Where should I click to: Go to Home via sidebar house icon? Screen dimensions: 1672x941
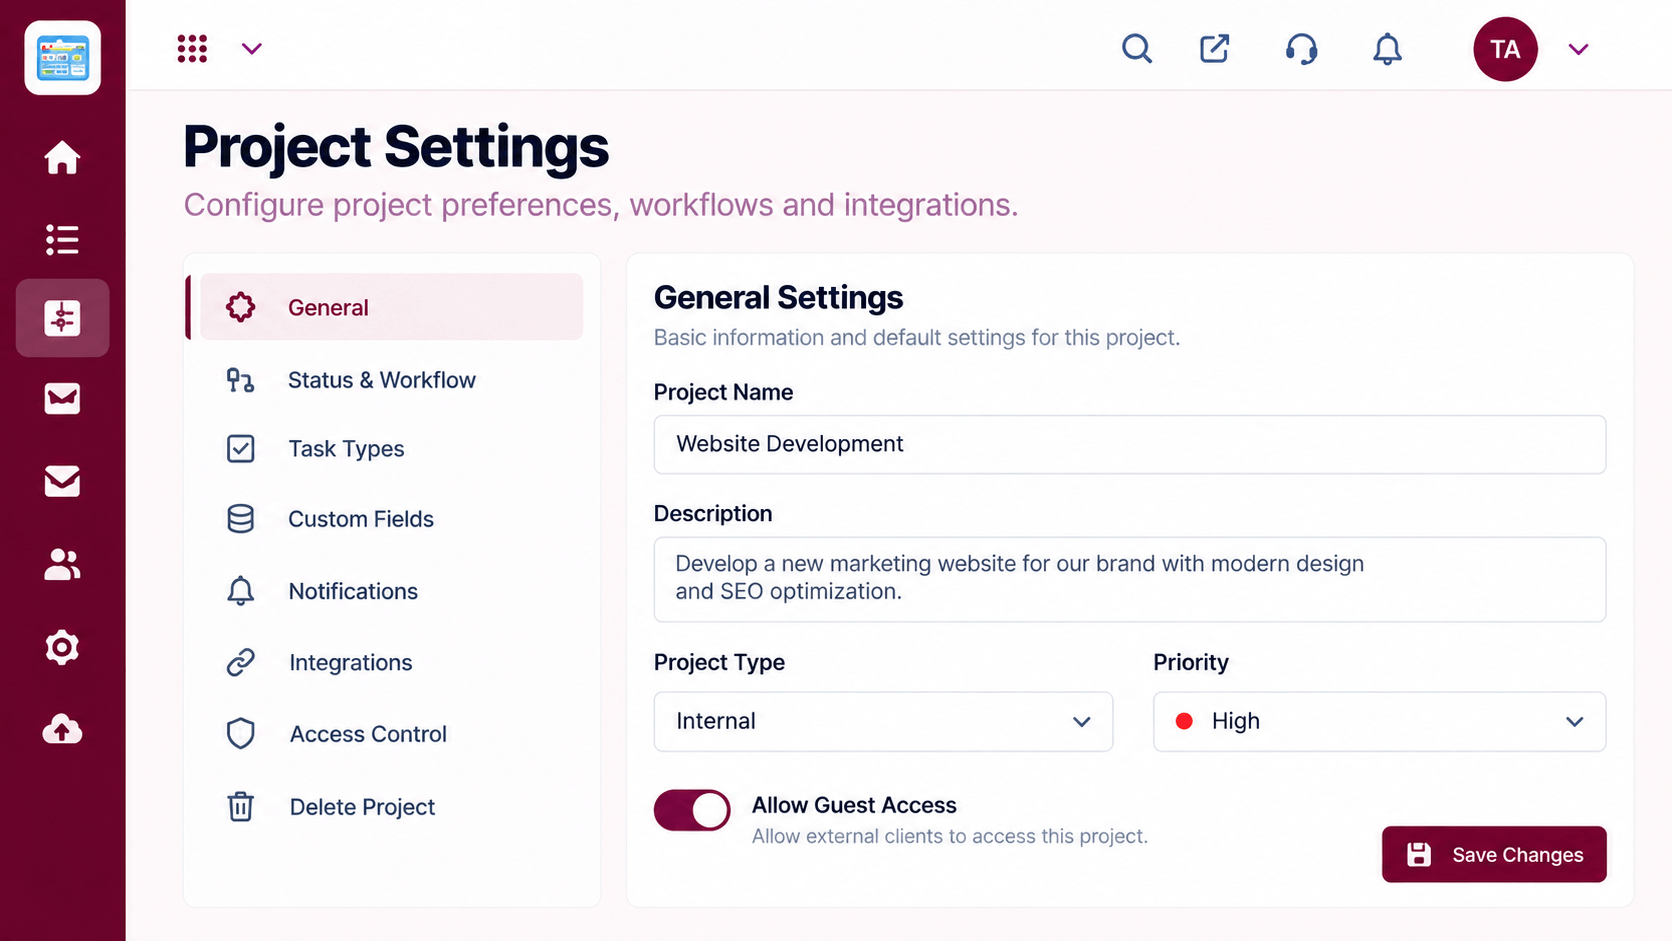[x=62, y=158]
